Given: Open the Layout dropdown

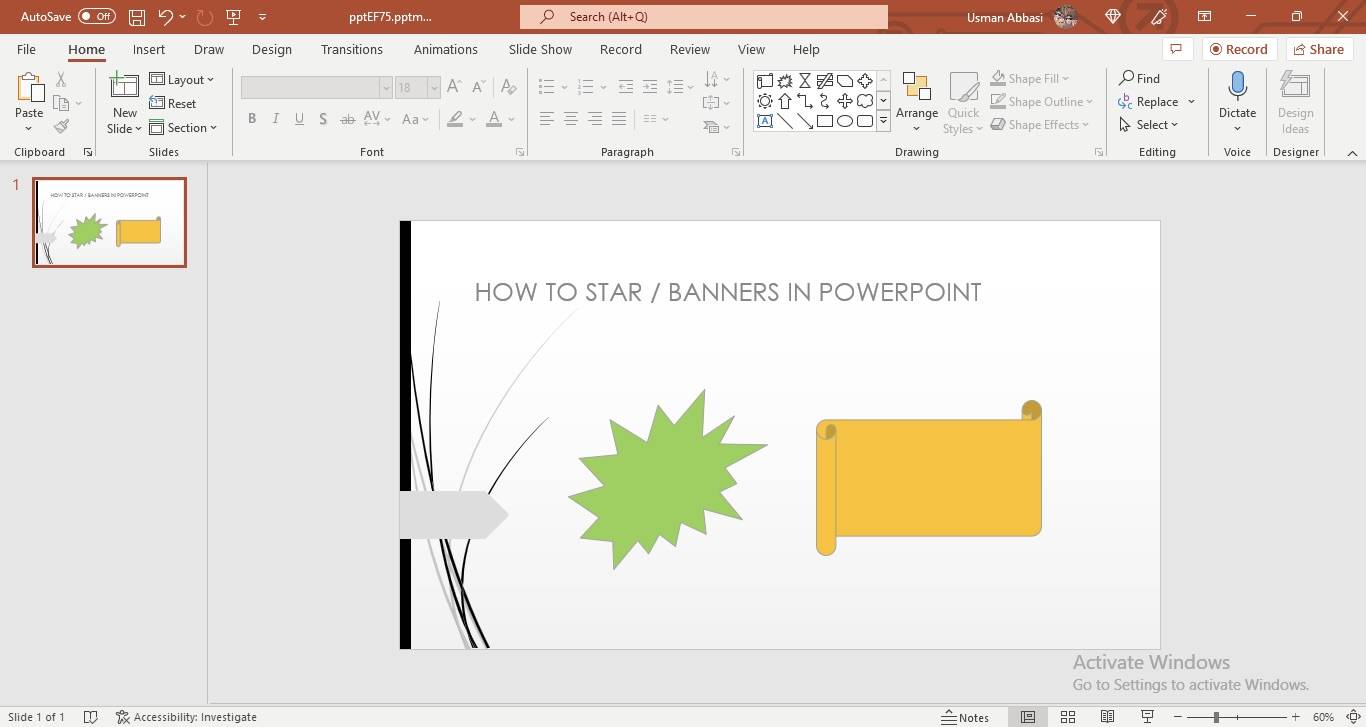Looking at the screenshot, I should (x=181, y=79).
